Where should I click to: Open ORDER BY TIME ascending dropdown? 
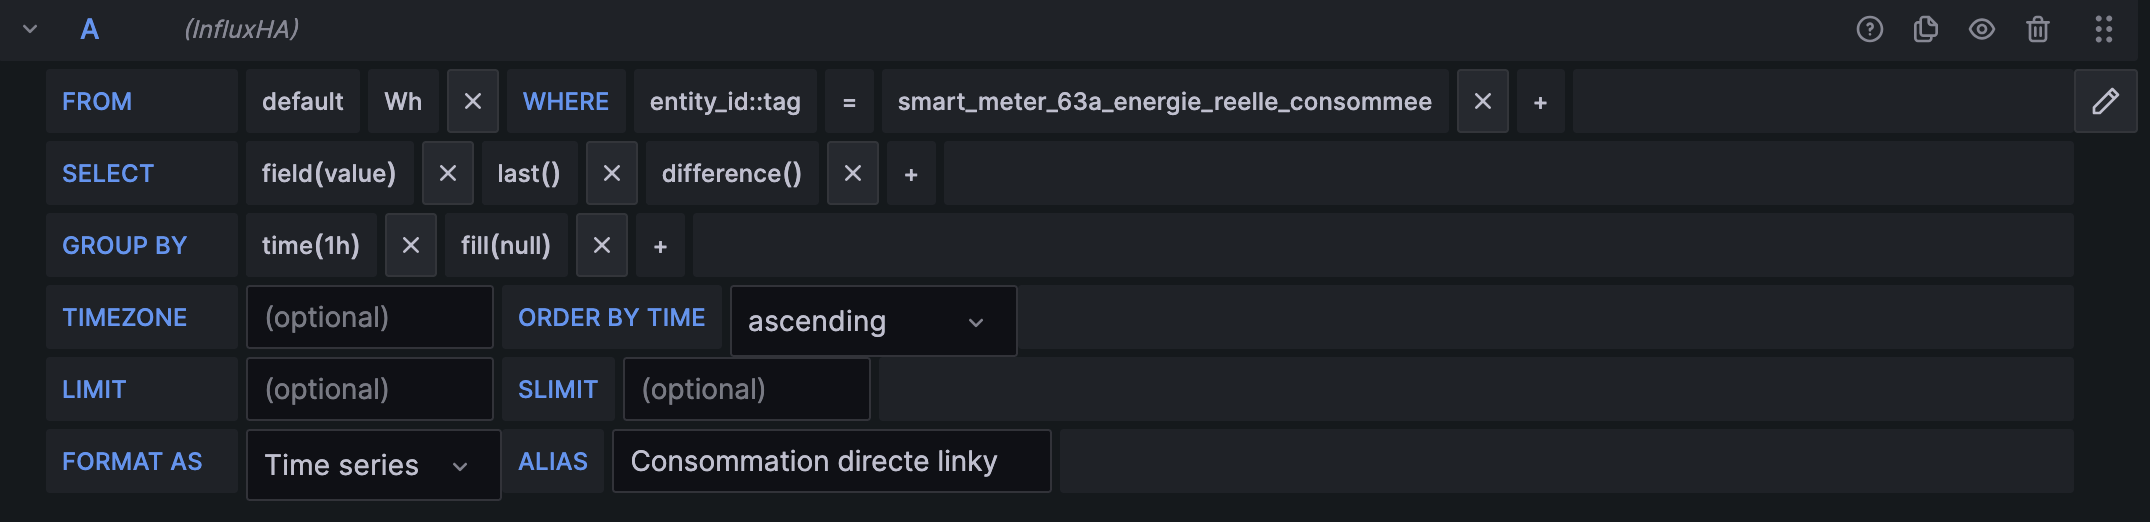pyautogui.click(x=873, y=321)
